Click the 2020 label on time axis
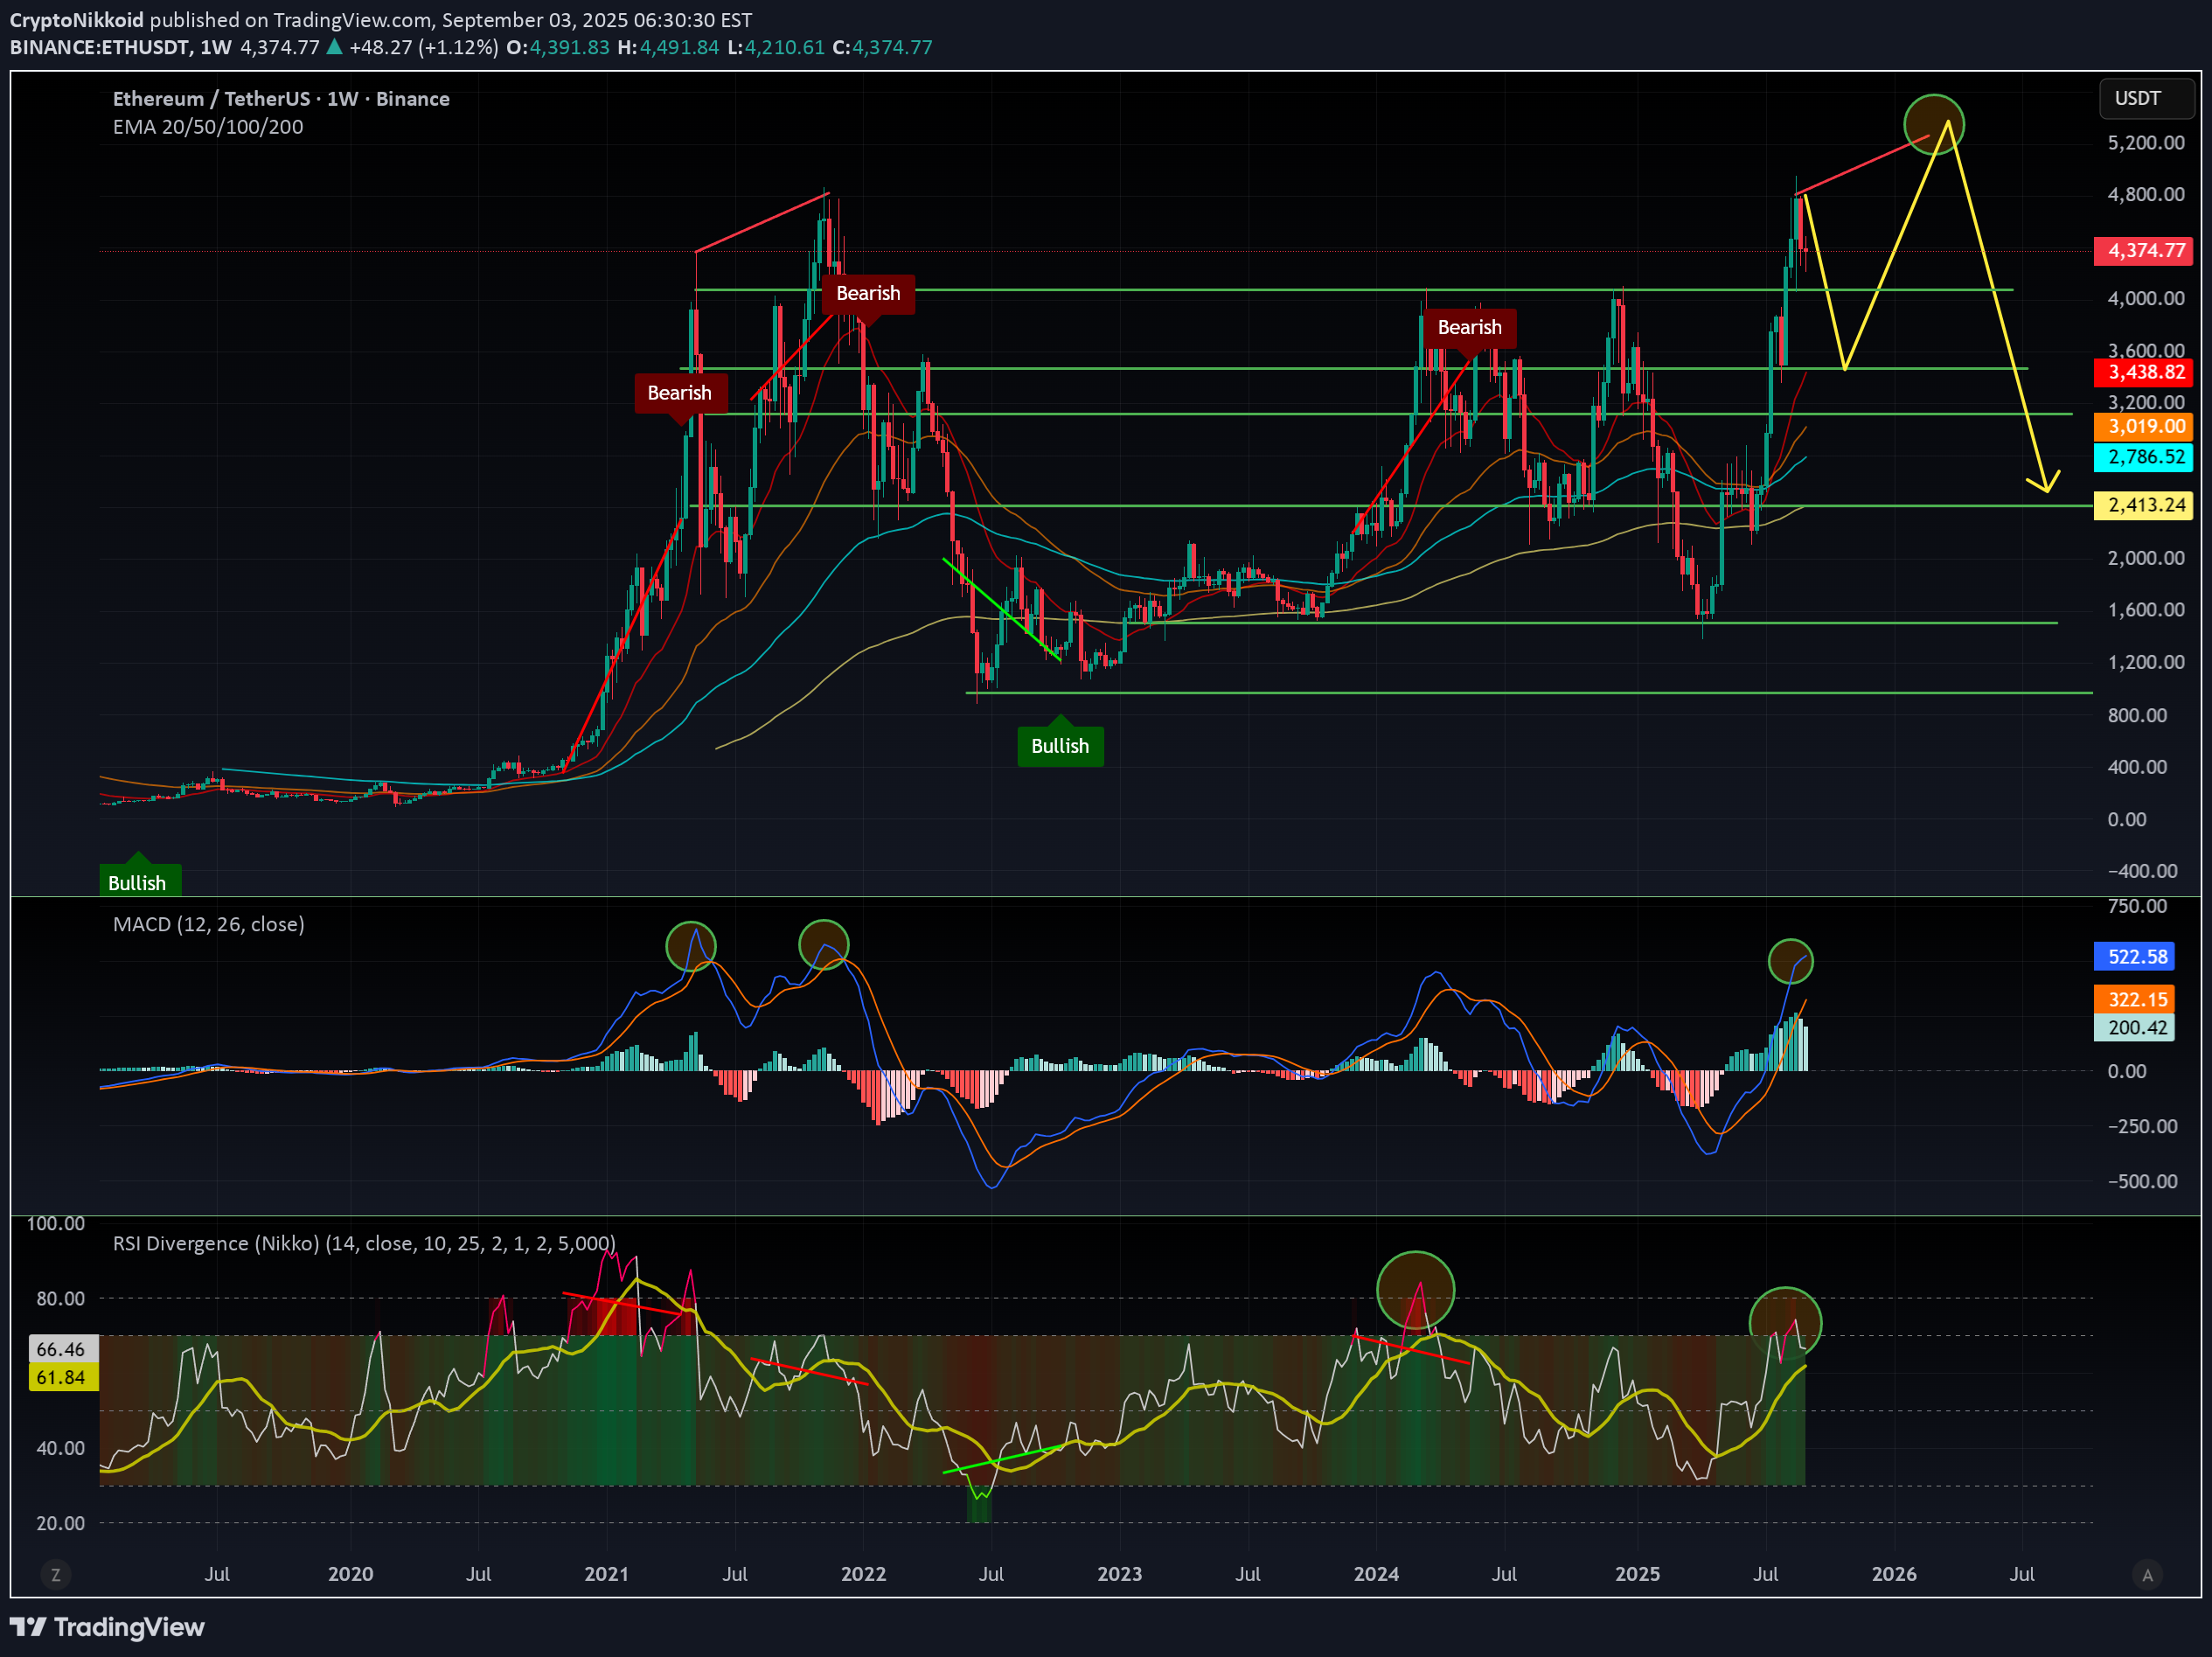The height and width of the screenshot is (1657, 2212). [351, 1574]
